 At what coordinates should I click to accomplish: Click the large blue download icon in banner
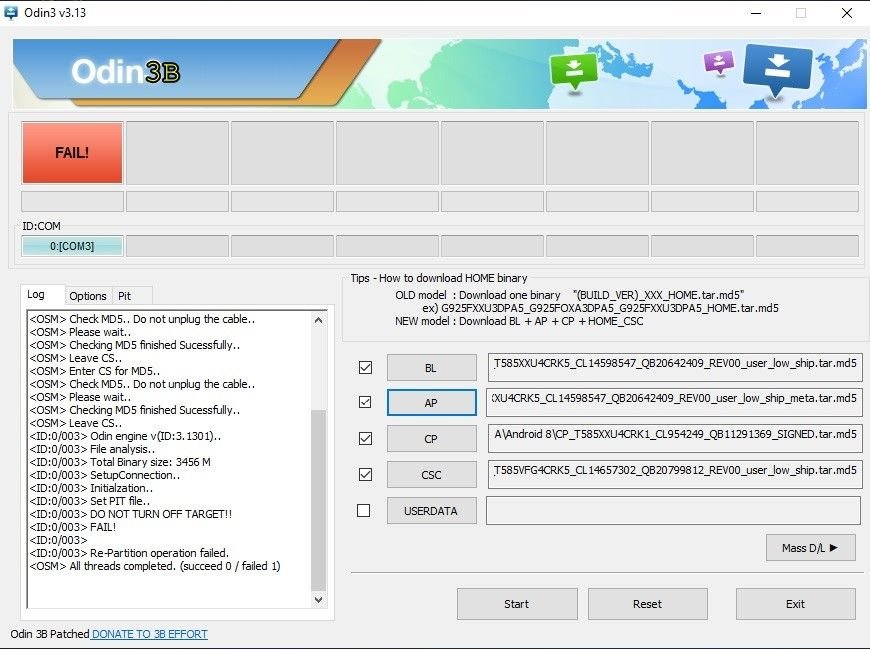pos(777,69)
